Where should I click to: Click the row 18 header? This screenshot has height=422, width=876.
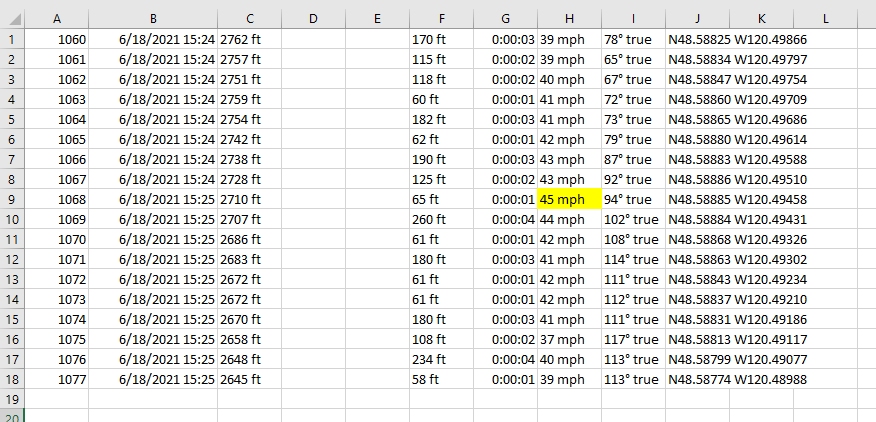pos(11,379)
